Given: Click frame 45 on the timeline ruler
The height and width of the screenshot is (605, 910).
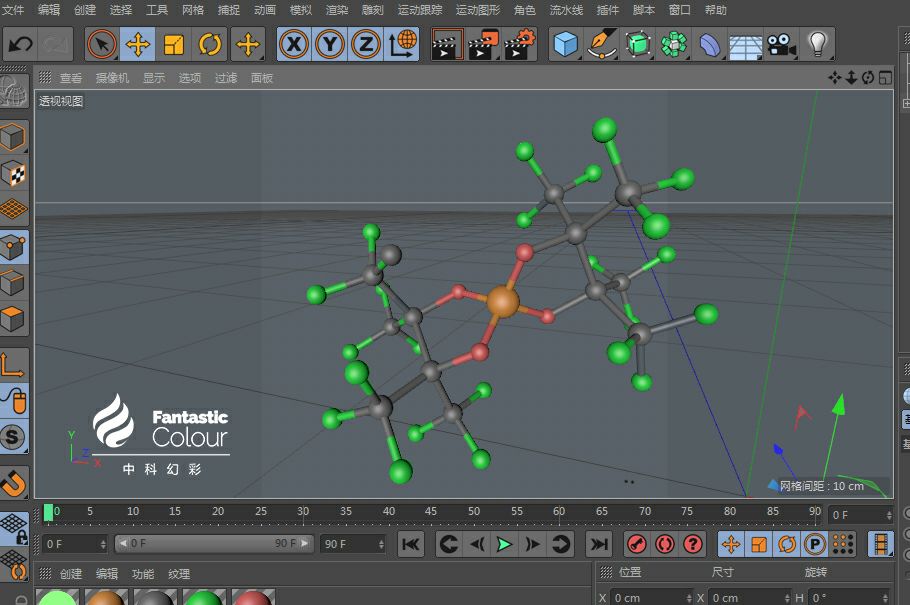Looking at the screenshot, I should (431, 512).
